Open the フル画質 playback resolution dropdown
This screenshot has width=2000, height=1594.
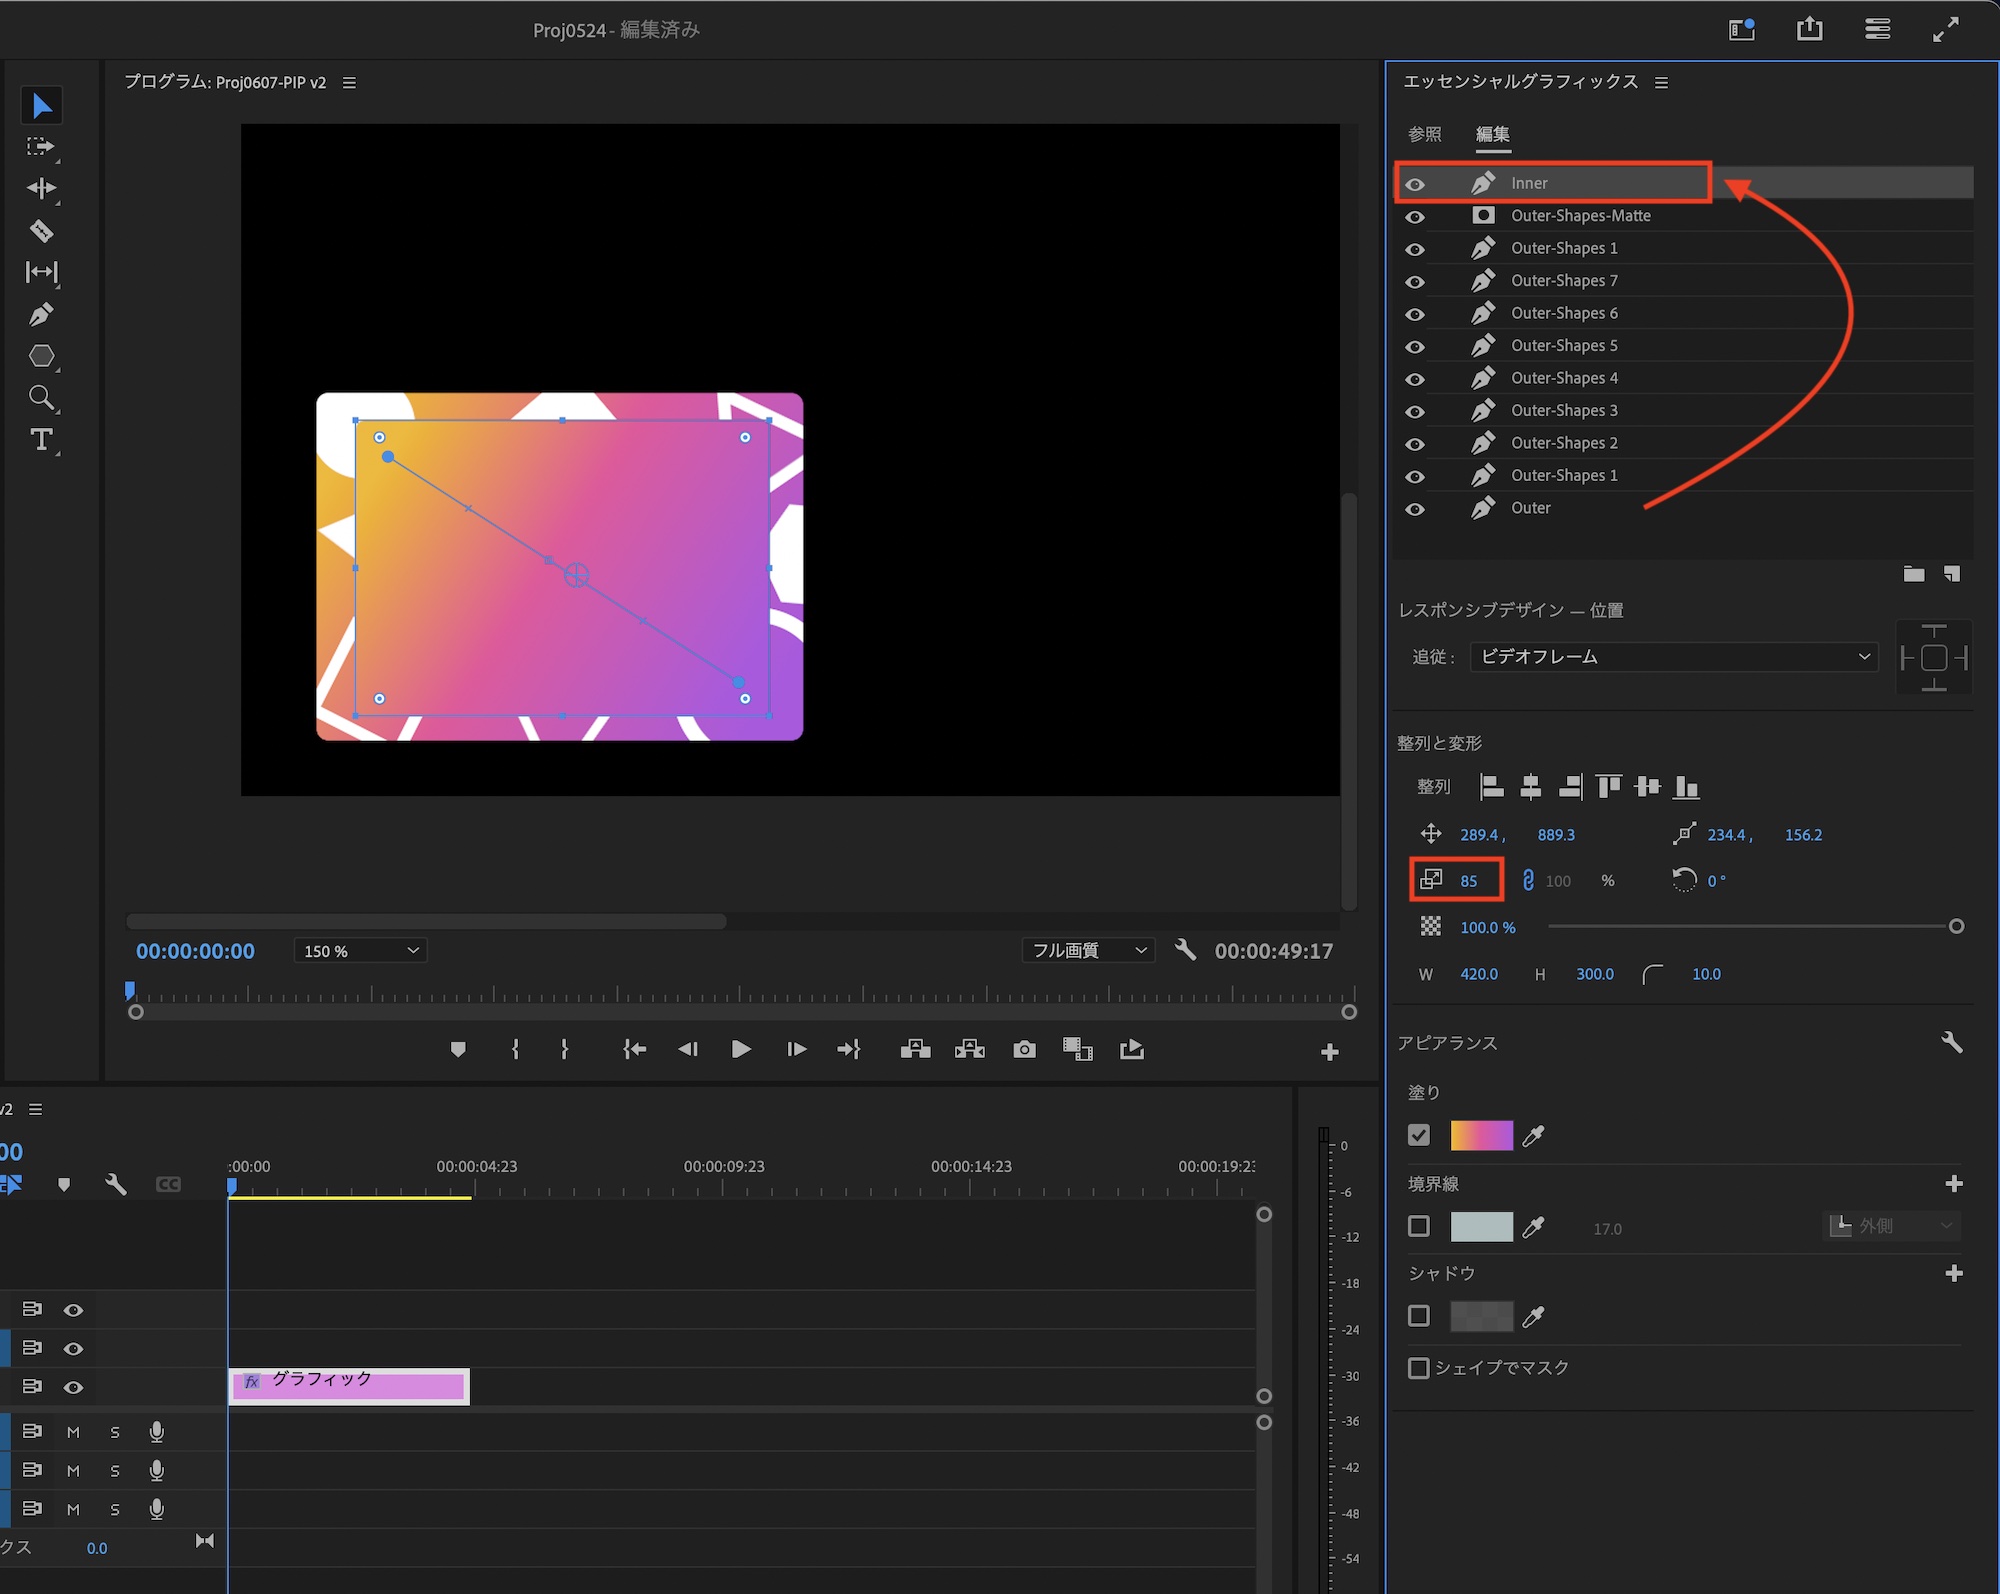tap(1088, 951)
